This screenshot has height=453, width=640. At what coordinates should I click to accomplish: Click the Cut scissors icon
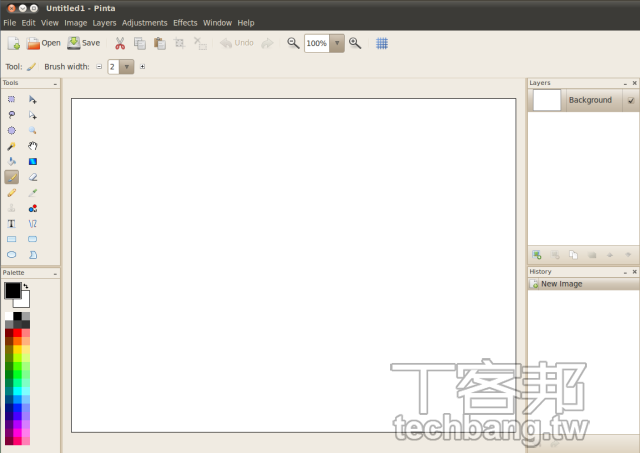120,43
